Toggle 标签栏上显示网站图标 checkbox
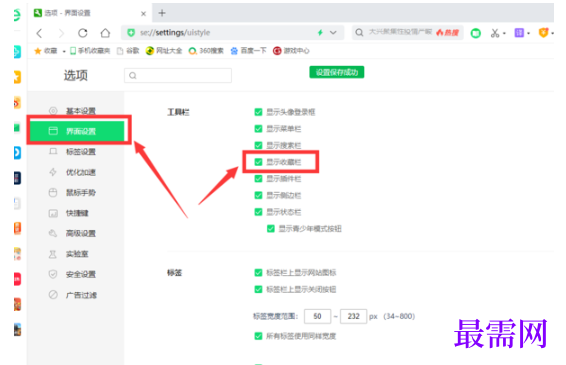566x365 pixels. click(x=258, y=273)
